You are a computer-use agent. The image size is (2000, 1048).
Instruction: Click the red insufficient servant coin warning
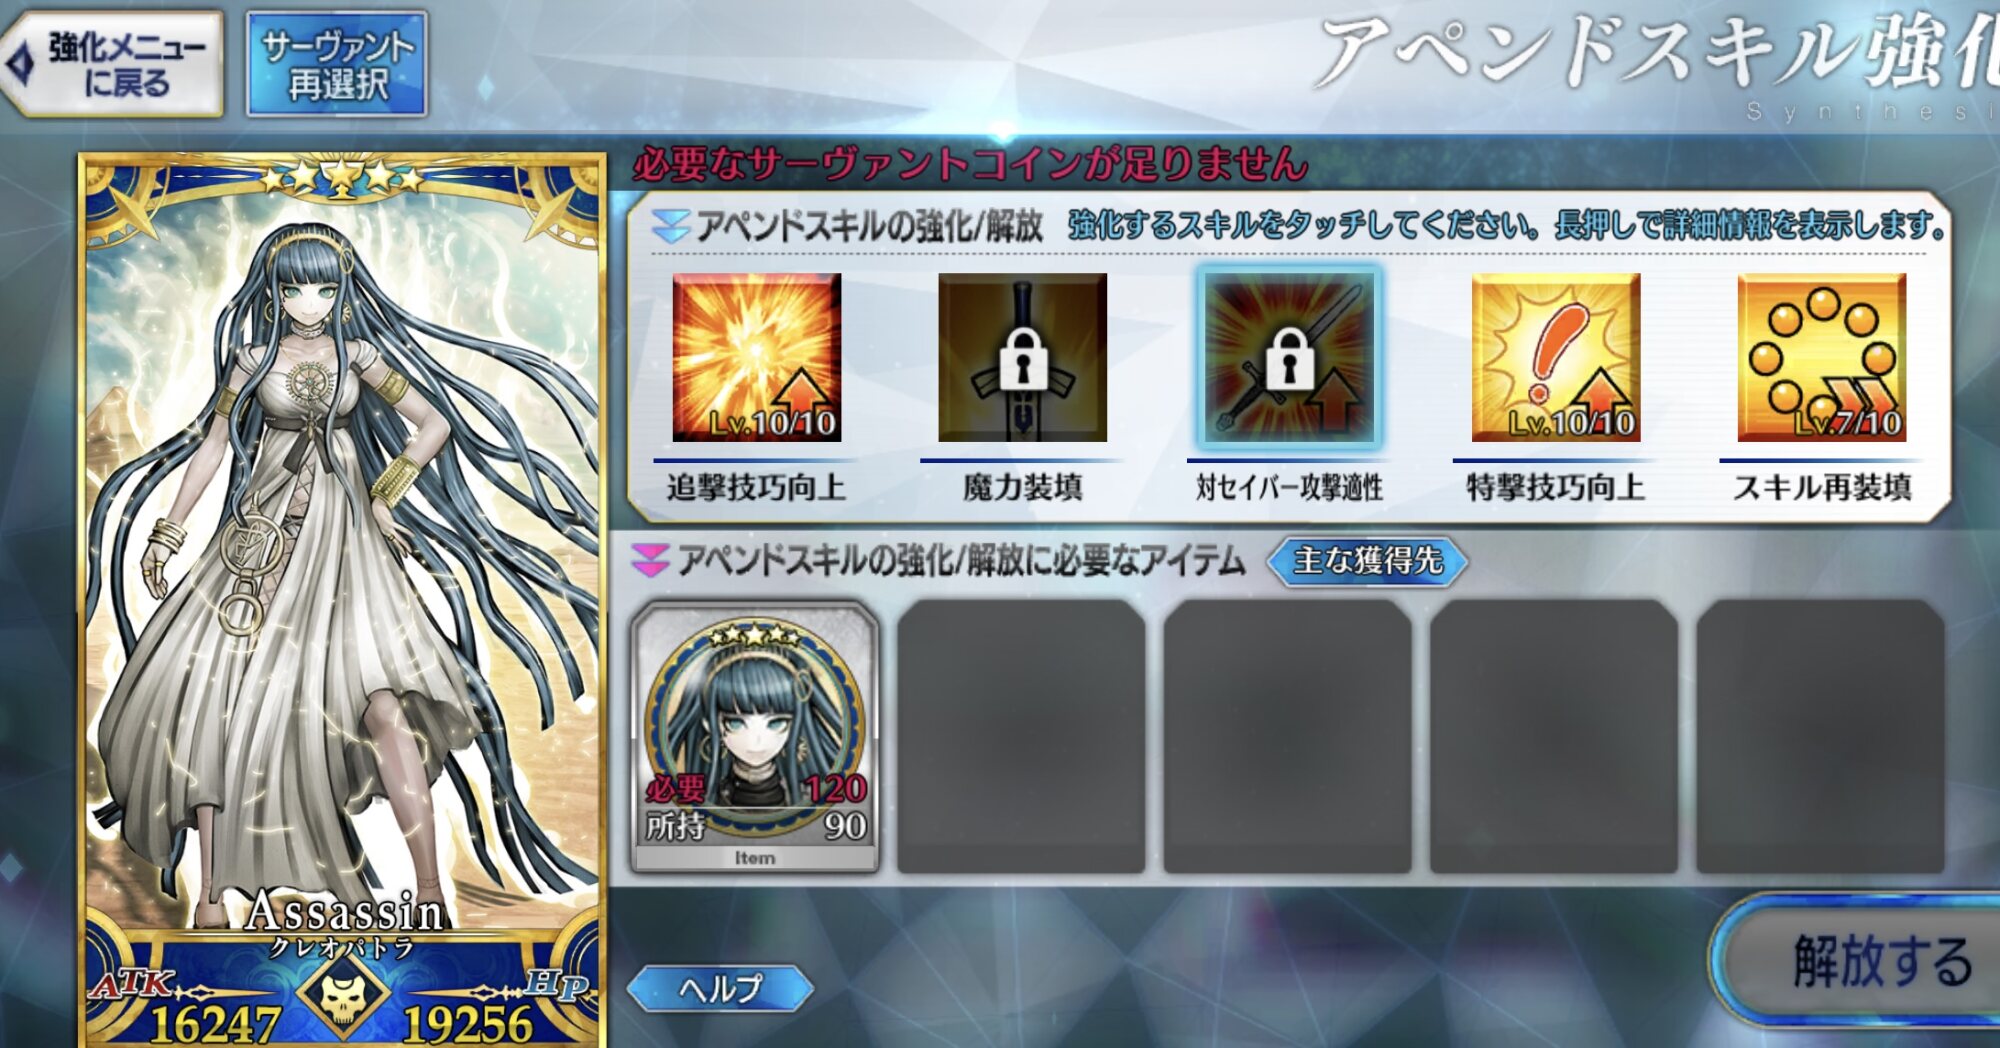click(x=970, y=163)
